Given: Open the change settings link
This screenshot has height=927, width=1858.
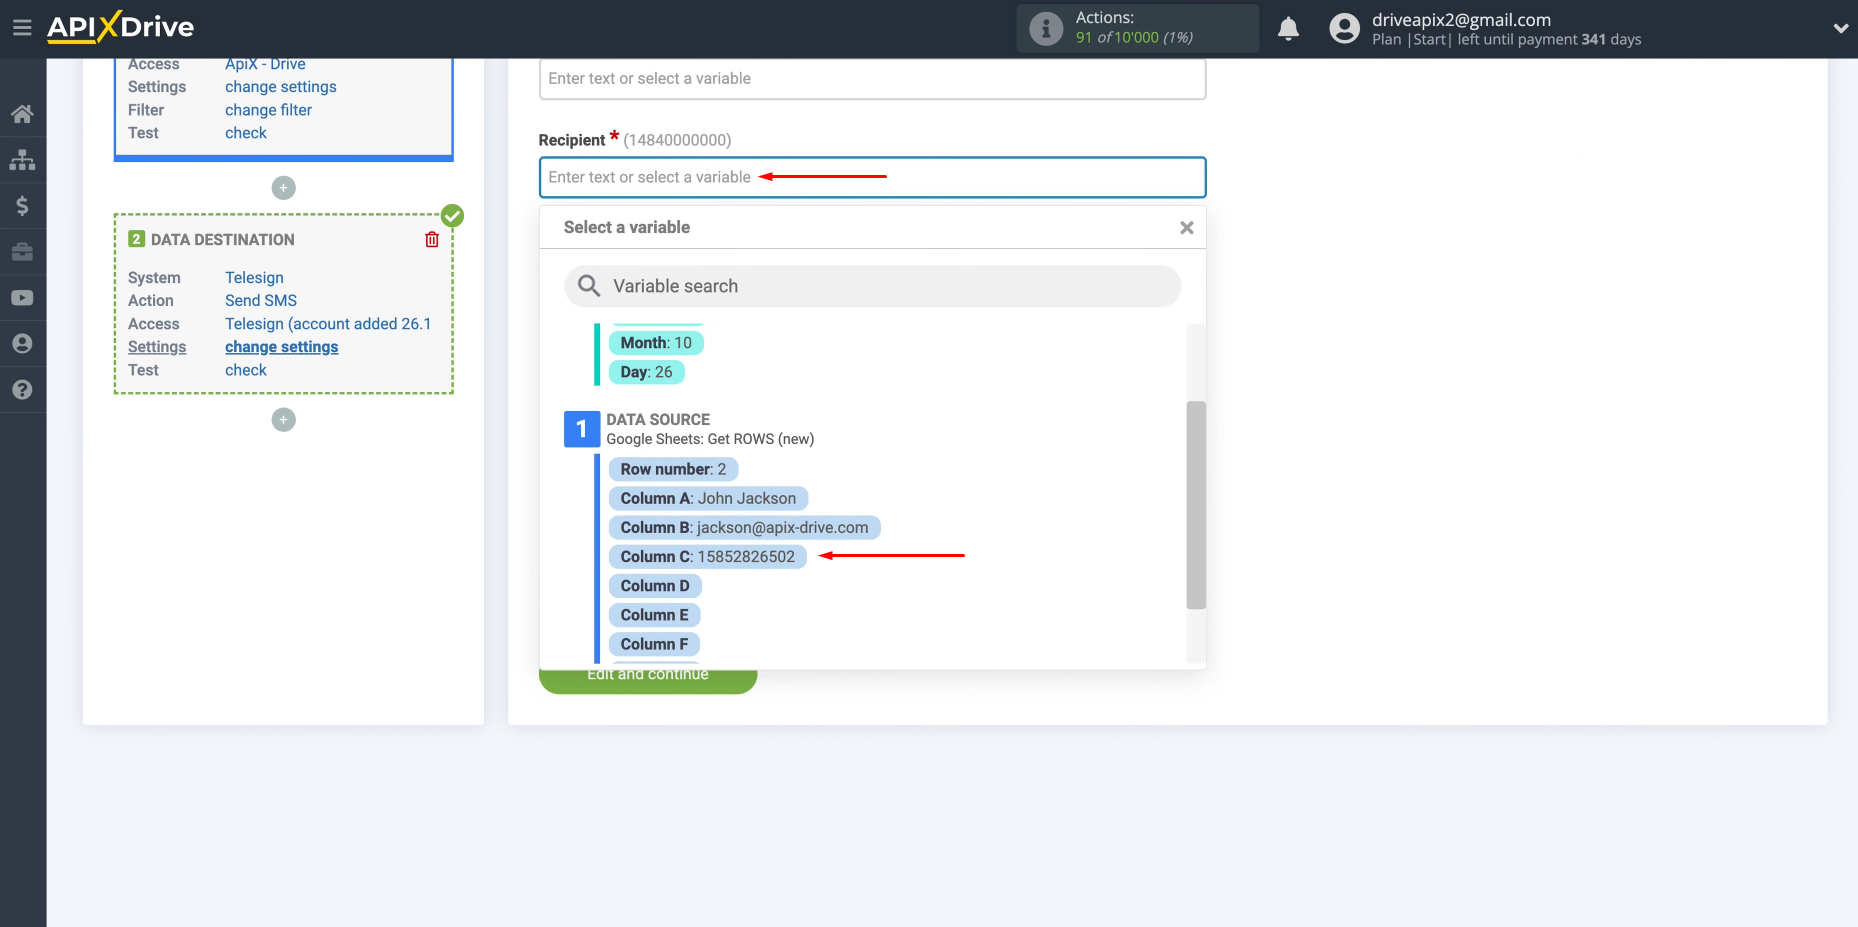Looking at the screenshot, I should (281, 346).
